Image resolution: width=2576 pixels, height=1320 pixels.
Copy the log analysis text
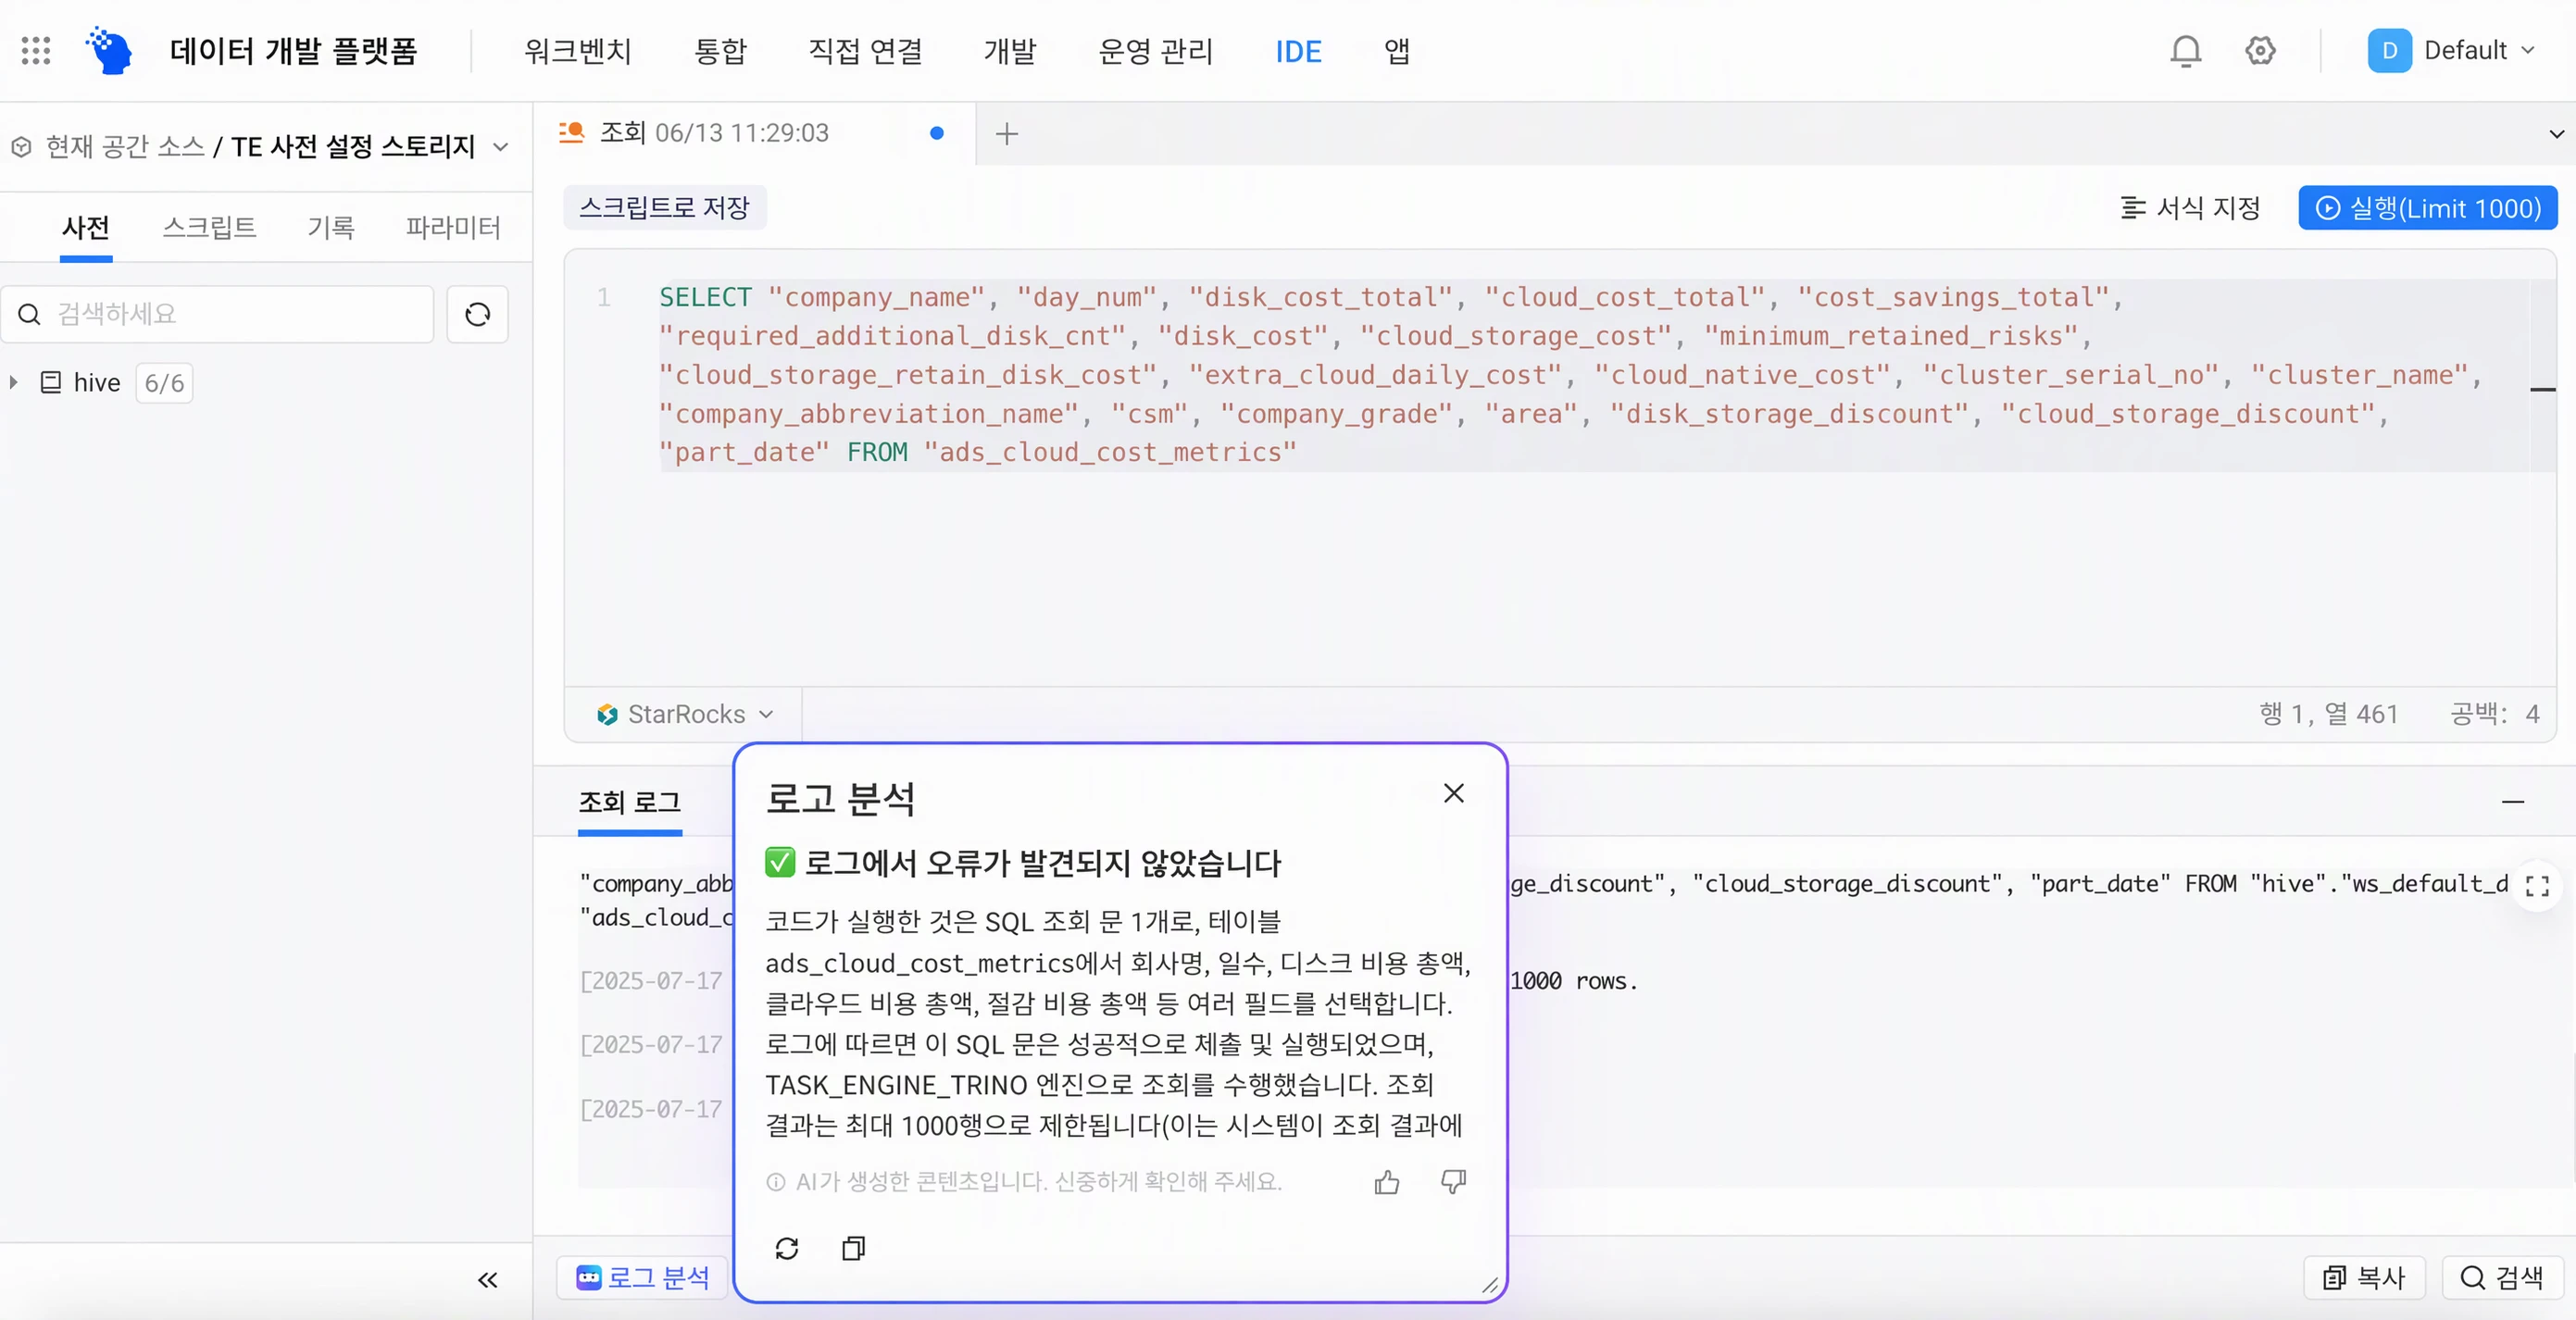(x=853, y=1248)
